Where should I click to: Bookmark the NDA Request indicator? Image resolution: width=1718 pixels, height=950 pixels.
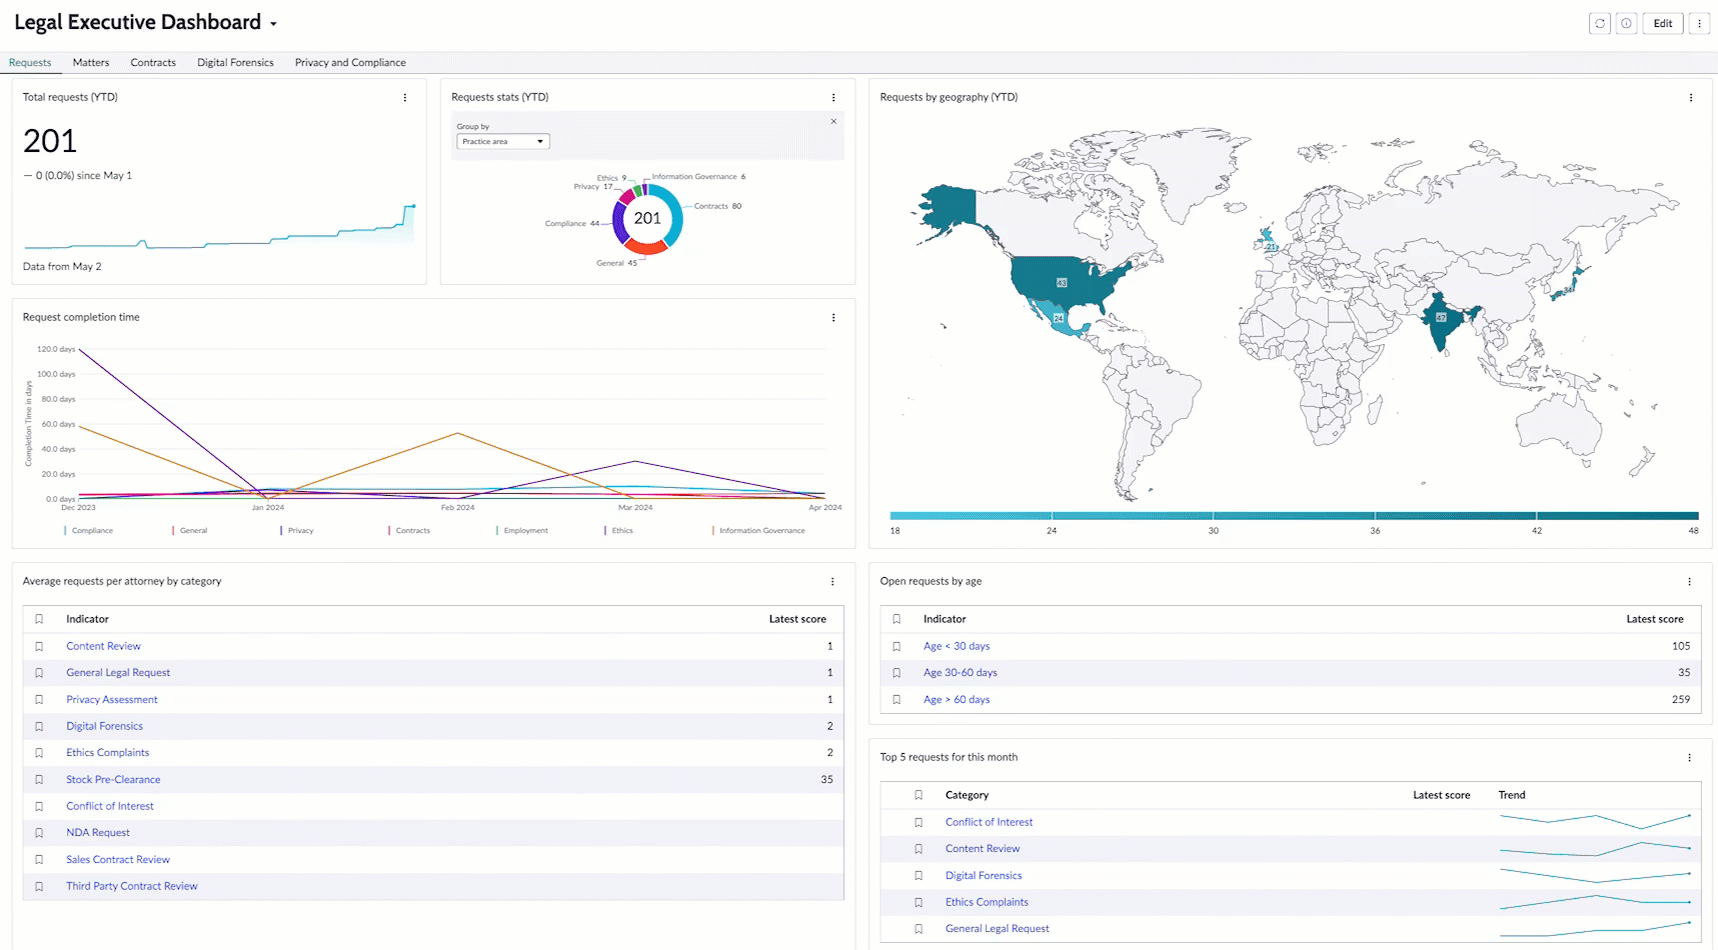point(39,833)
